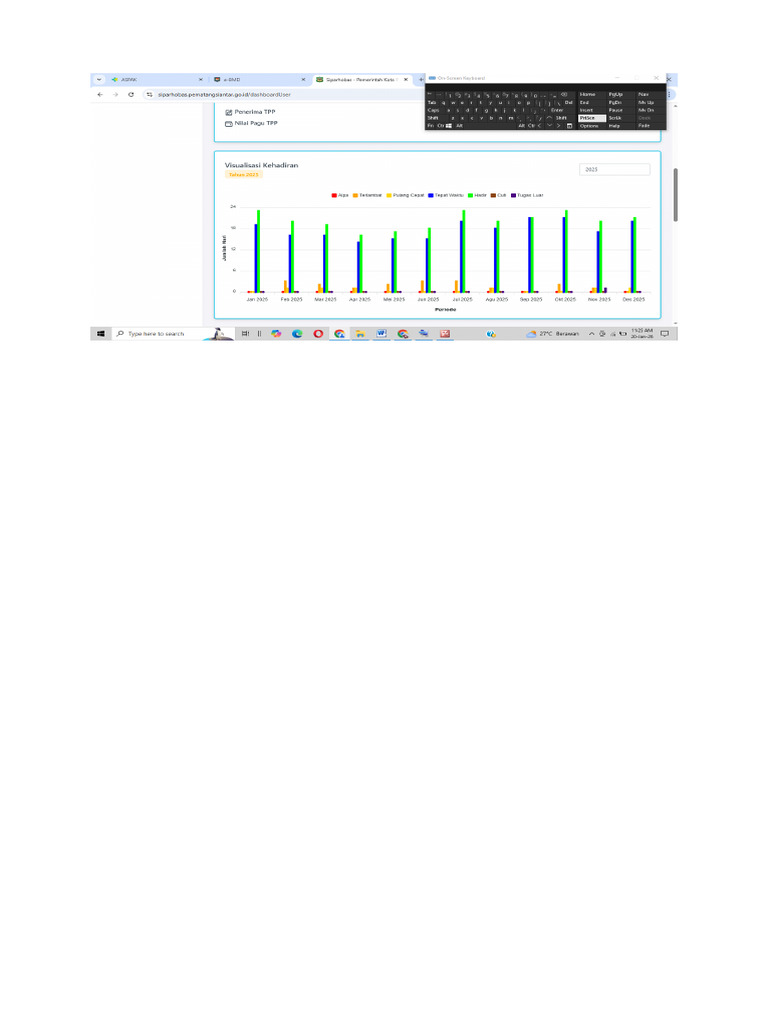Click the Tahun 2025 badge

coord(244,175)
